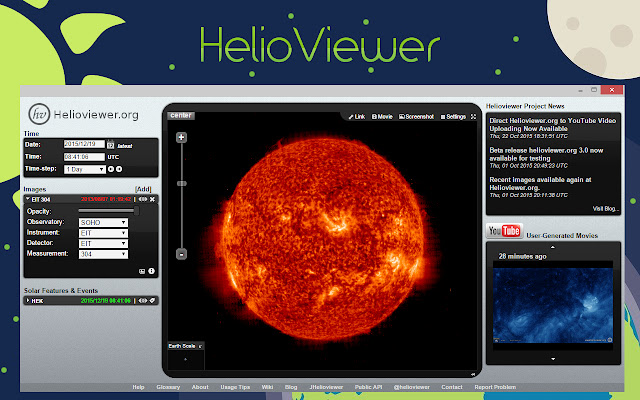
Task: Show next user-generated movies with down arrow
Action: click(553, 359)
